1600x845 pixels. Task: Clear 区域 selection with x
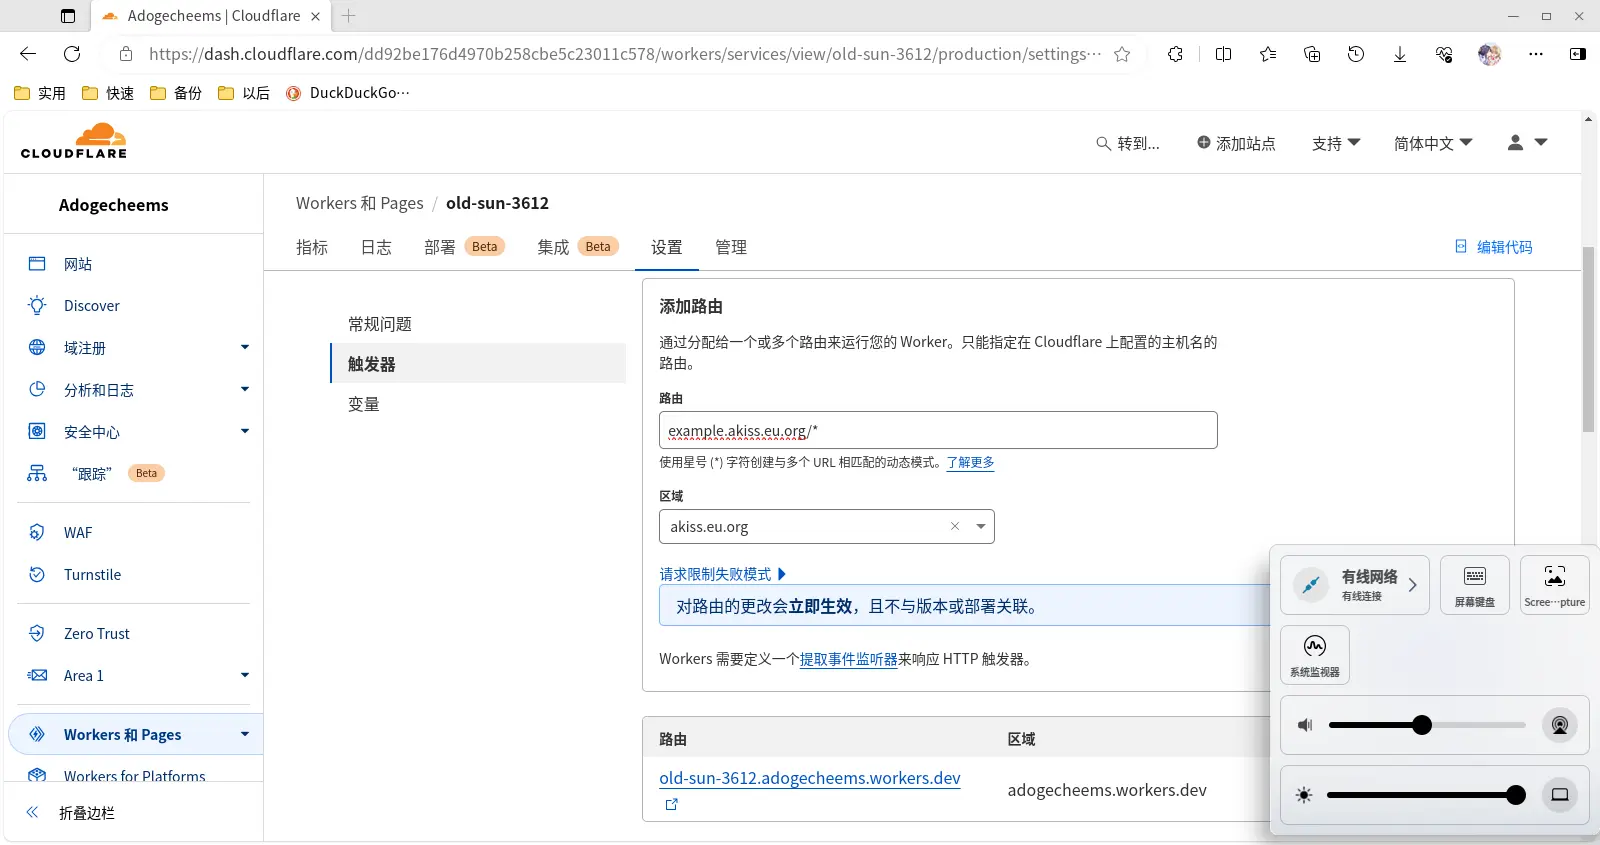(955, 526)
